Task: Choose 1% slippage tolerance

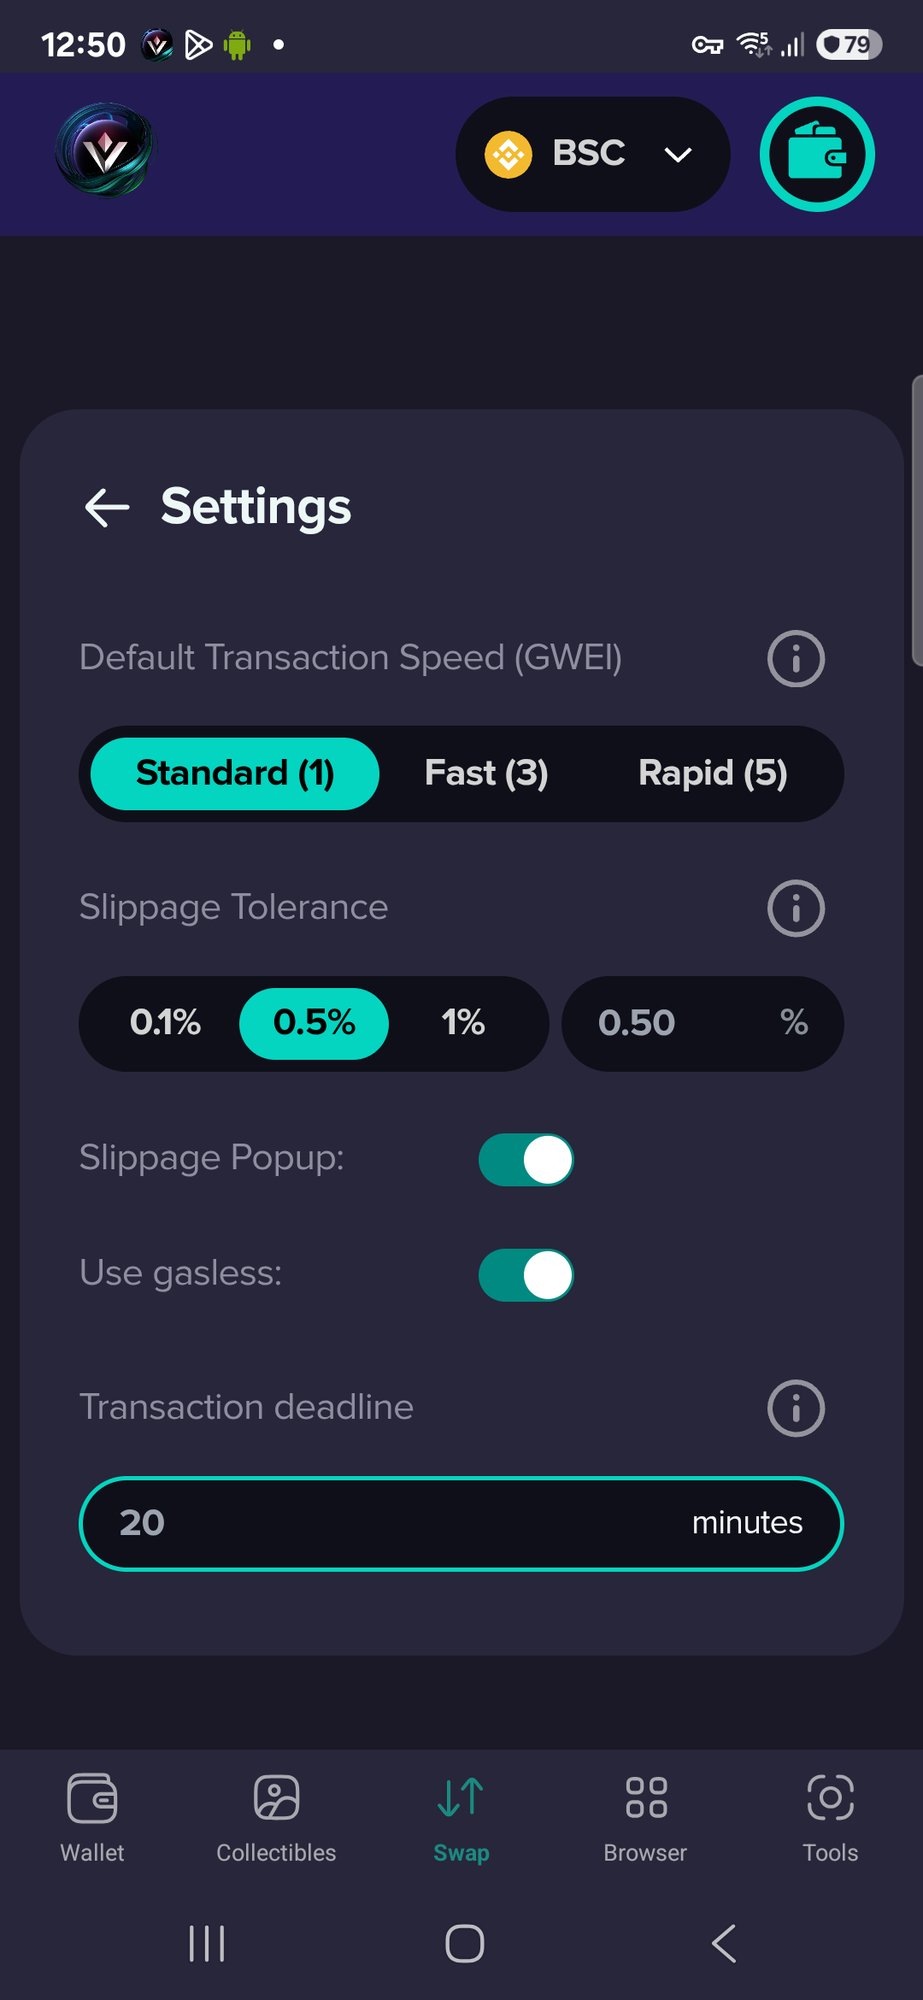Action: [x=463, y=1023]
